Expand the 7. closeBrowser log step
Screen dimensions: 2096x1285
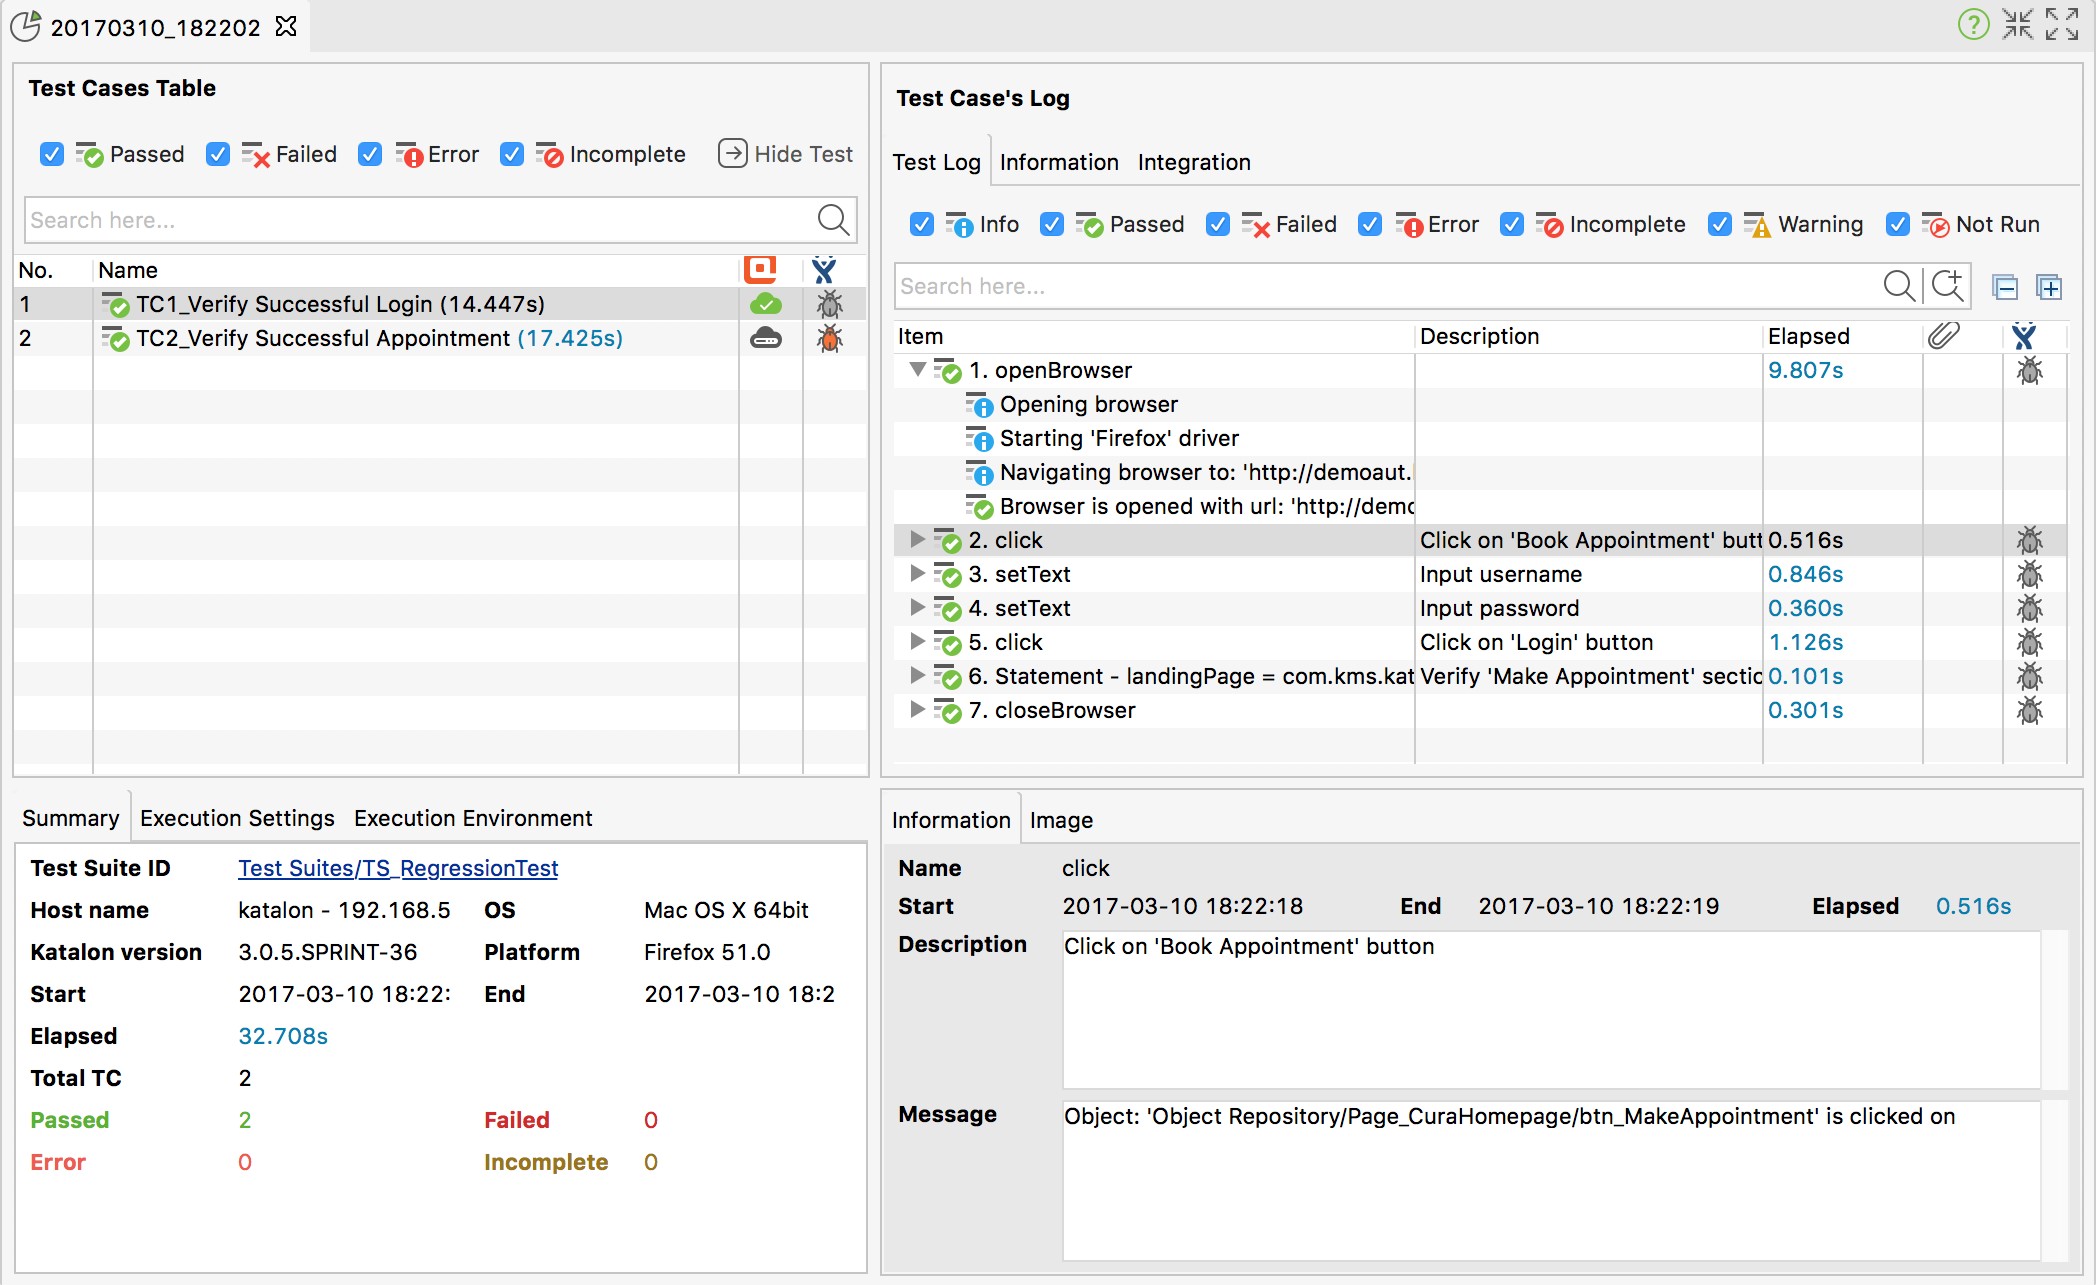[x=917, y=710]
